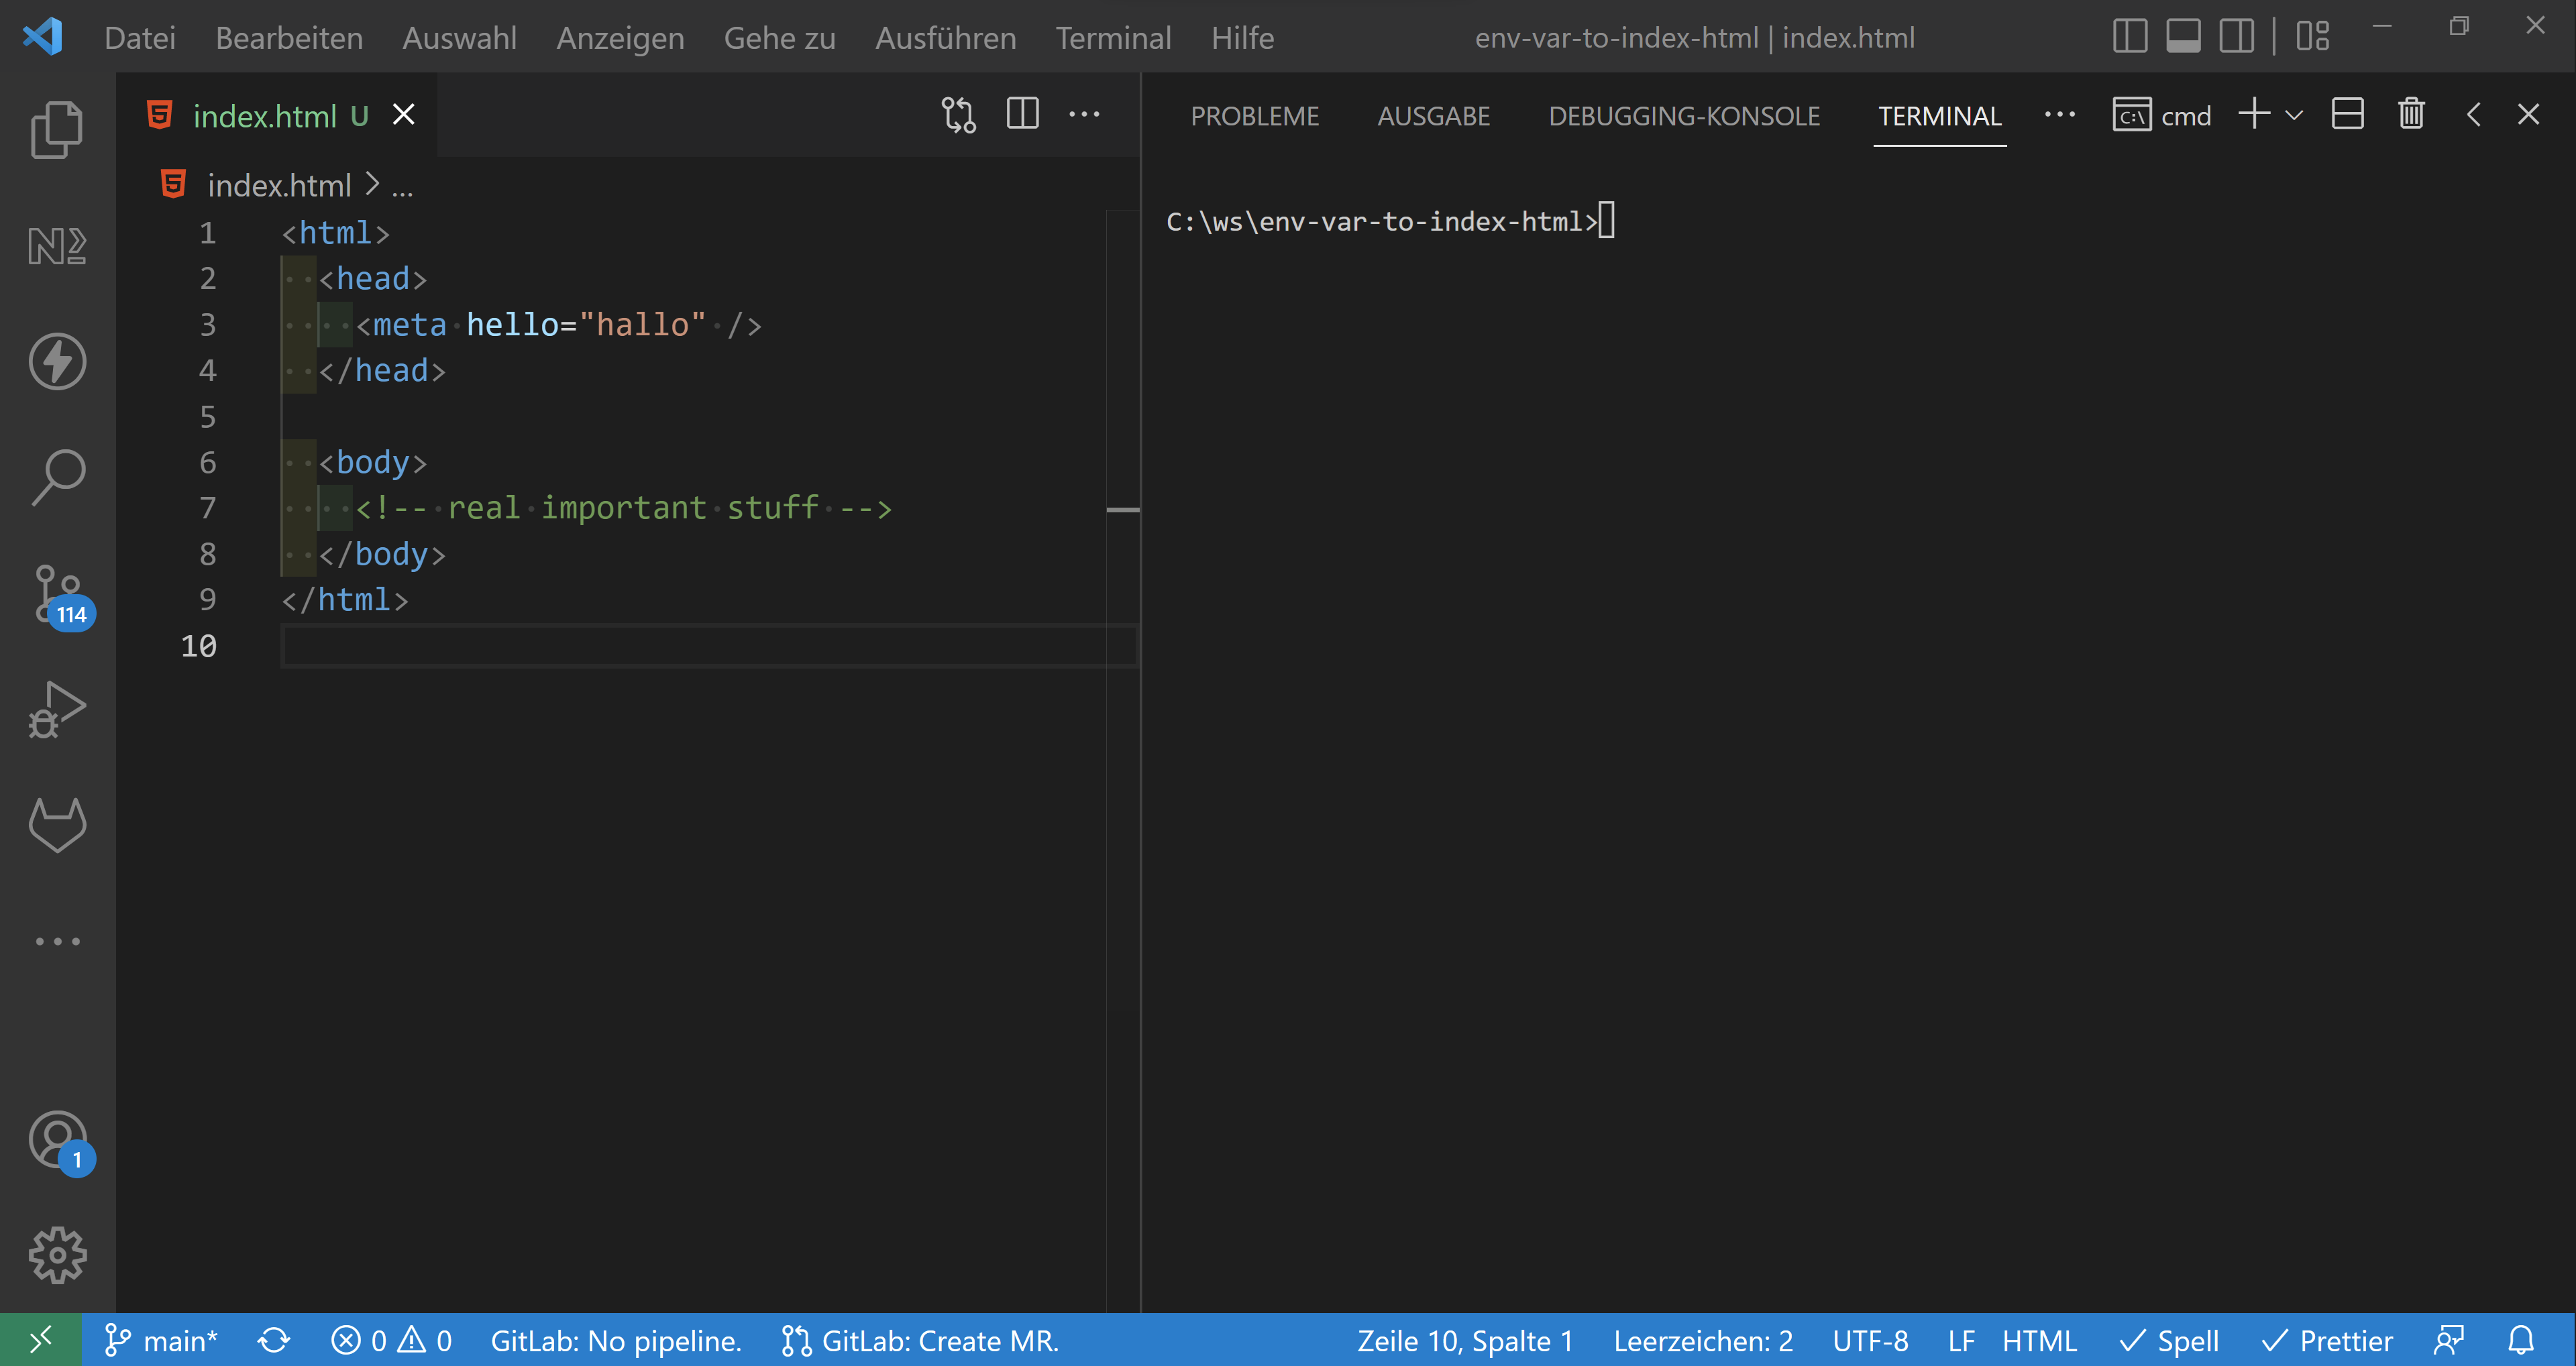This screenshot has height=1366, width=2576.
Task: Open terminal launch profile dropdown arrow
Action: [2294, 115]
